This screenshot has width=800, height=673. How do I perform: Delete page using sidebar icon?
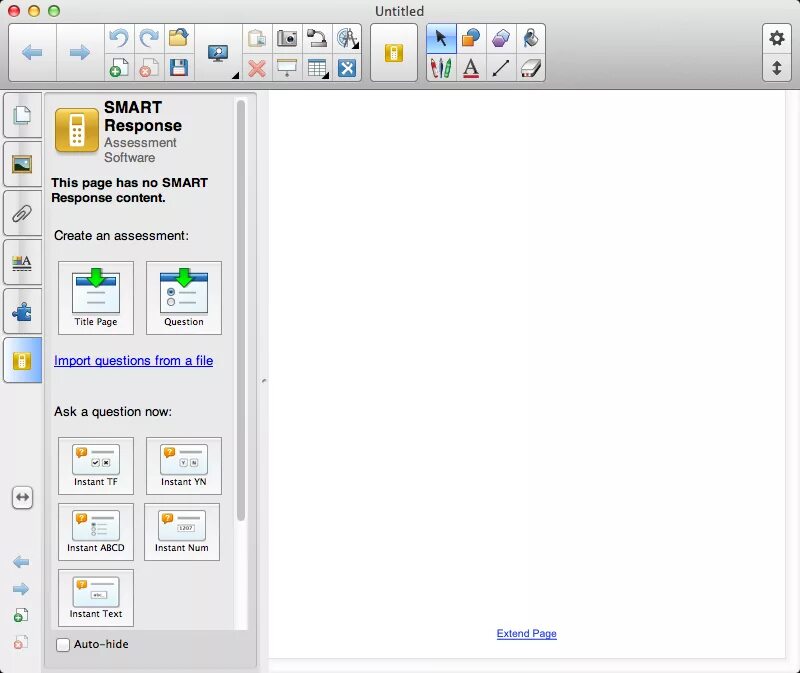pos(20,642)
